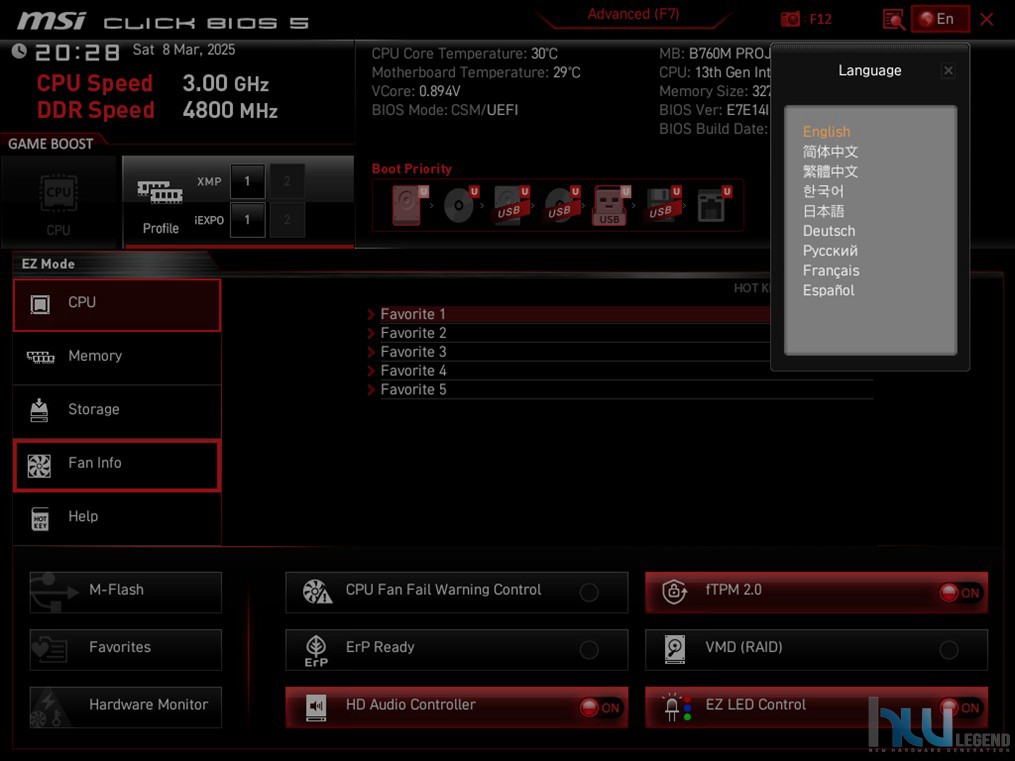Click the memory Profile module icon

point(159,192)
